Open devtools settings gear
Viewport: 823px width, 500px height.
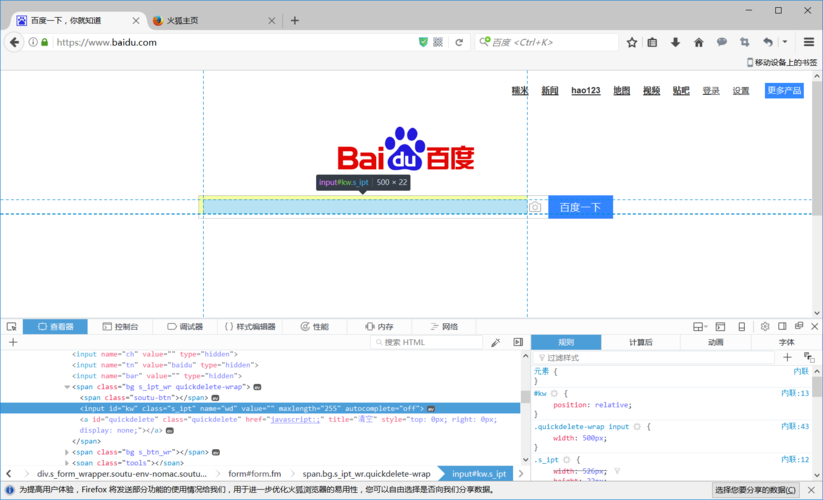[765, 326]
